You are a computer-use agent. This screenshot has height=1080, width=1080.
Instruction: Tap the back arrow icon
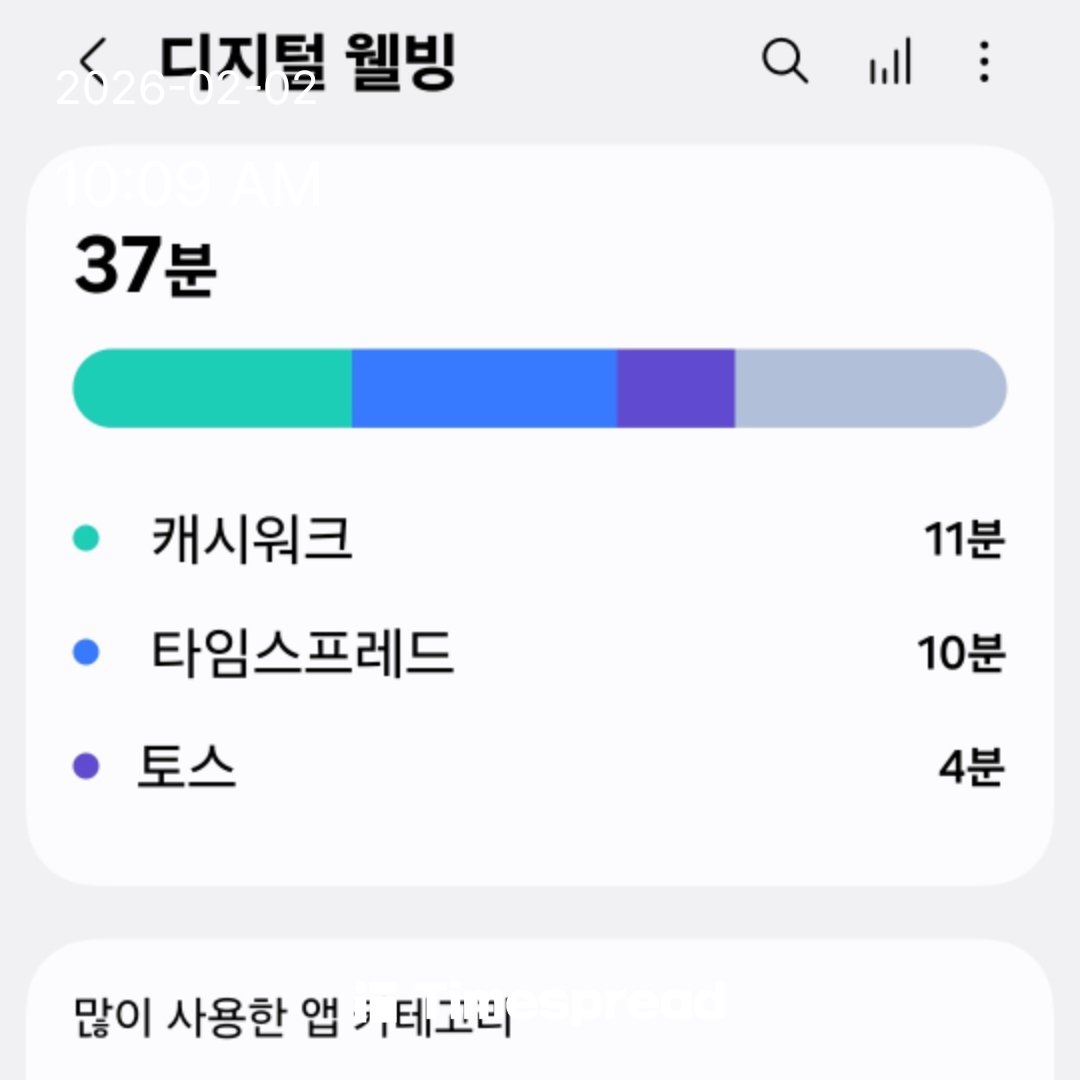(93, 62)
